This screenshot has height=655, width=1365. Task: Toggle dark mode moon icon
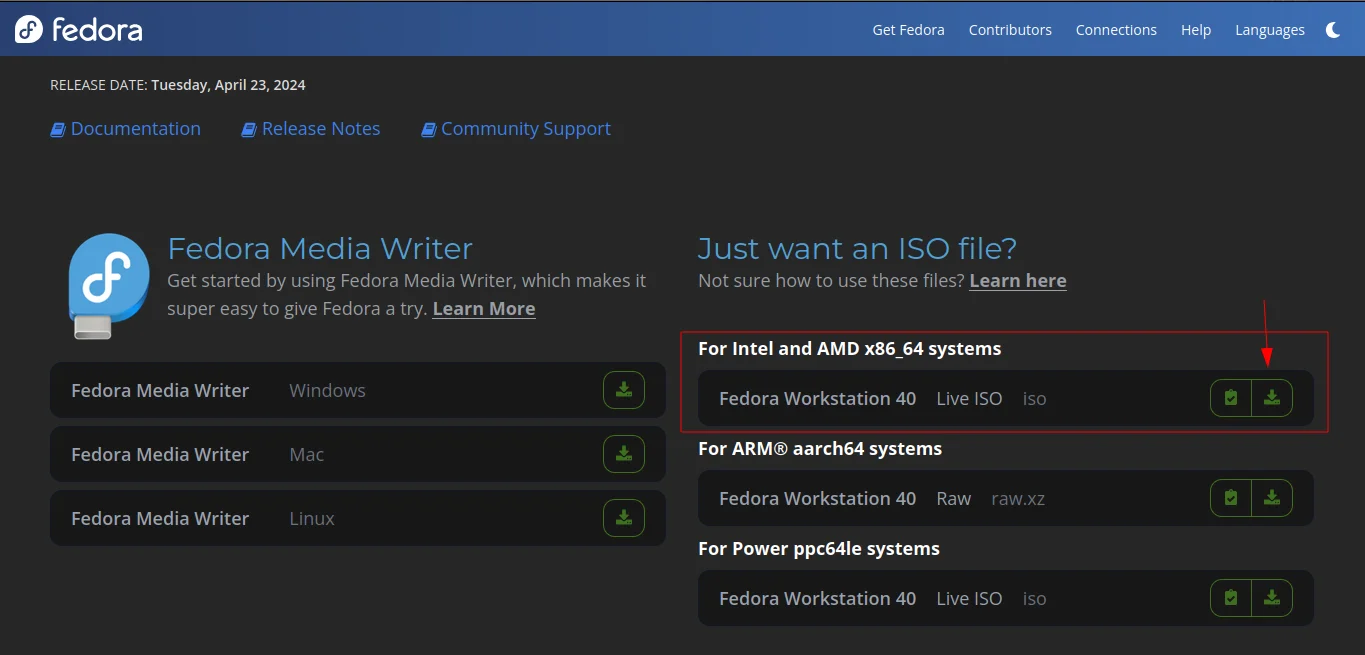(x=1333, y=30)
